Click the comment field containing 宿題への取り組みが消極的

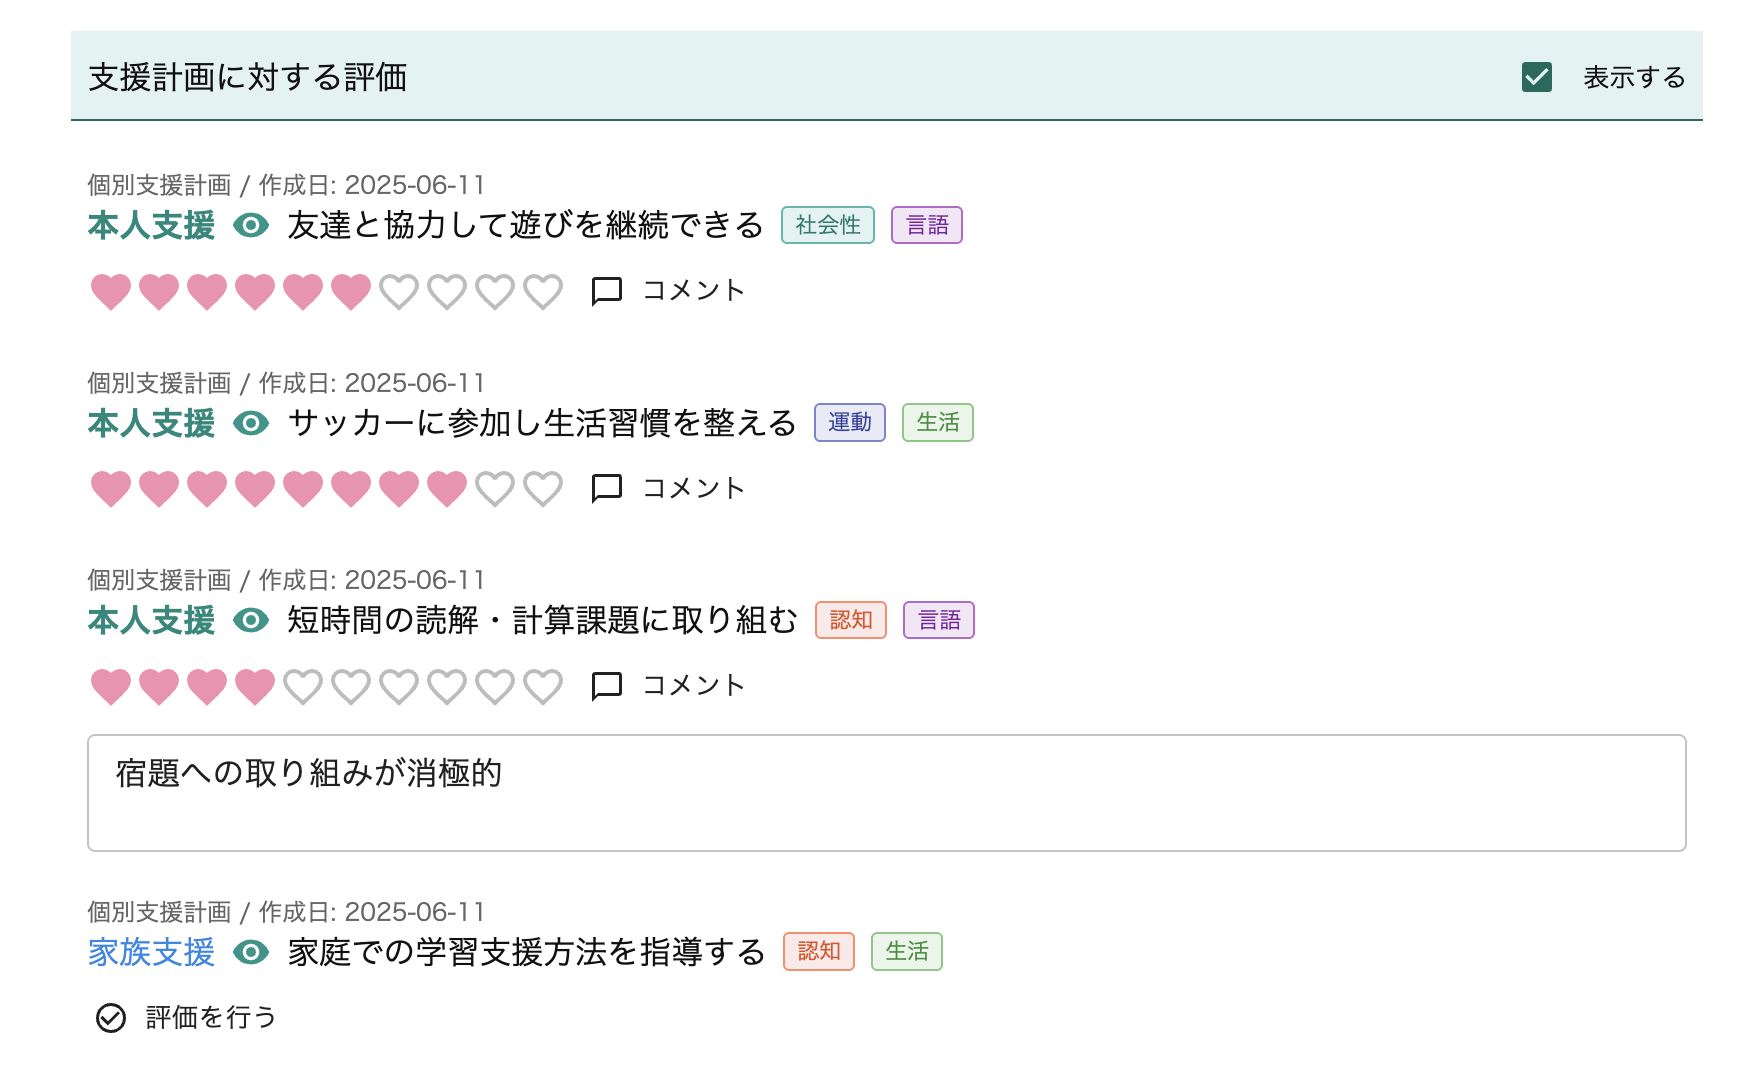[x=886, y=793]
